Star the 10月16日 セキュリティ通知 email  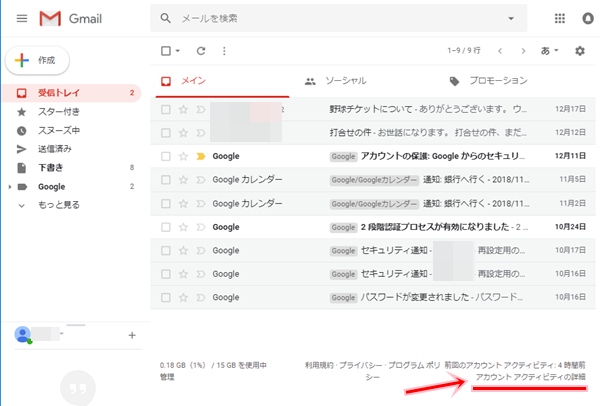[183, 274]
